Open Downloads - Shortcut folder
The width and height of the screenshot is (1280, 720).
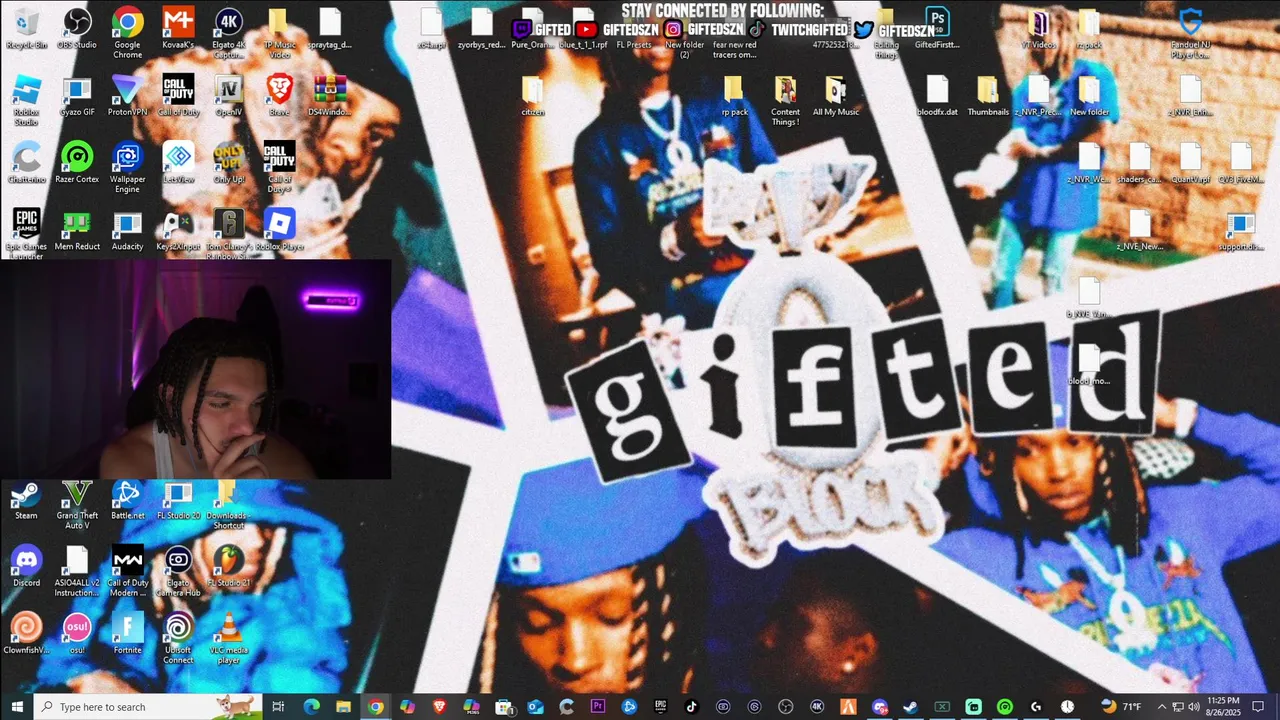(x=229, y=504)
